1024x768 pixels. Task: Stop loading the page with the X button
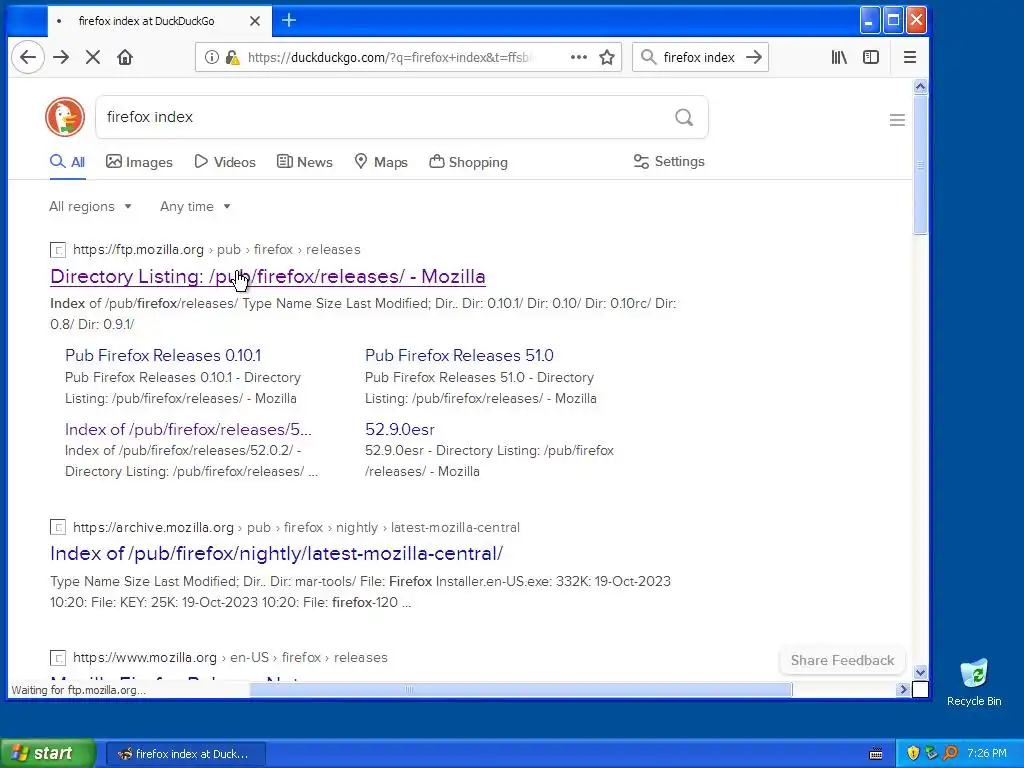[93, 57]
